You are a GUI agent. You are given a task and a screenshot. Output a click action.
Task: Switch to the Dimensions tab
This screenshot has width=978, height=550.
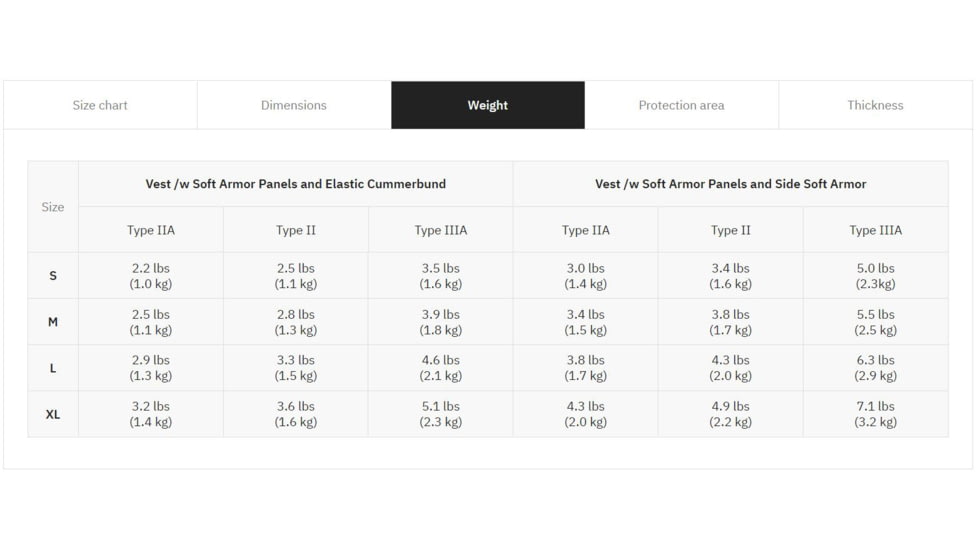[x=294, y=105]
